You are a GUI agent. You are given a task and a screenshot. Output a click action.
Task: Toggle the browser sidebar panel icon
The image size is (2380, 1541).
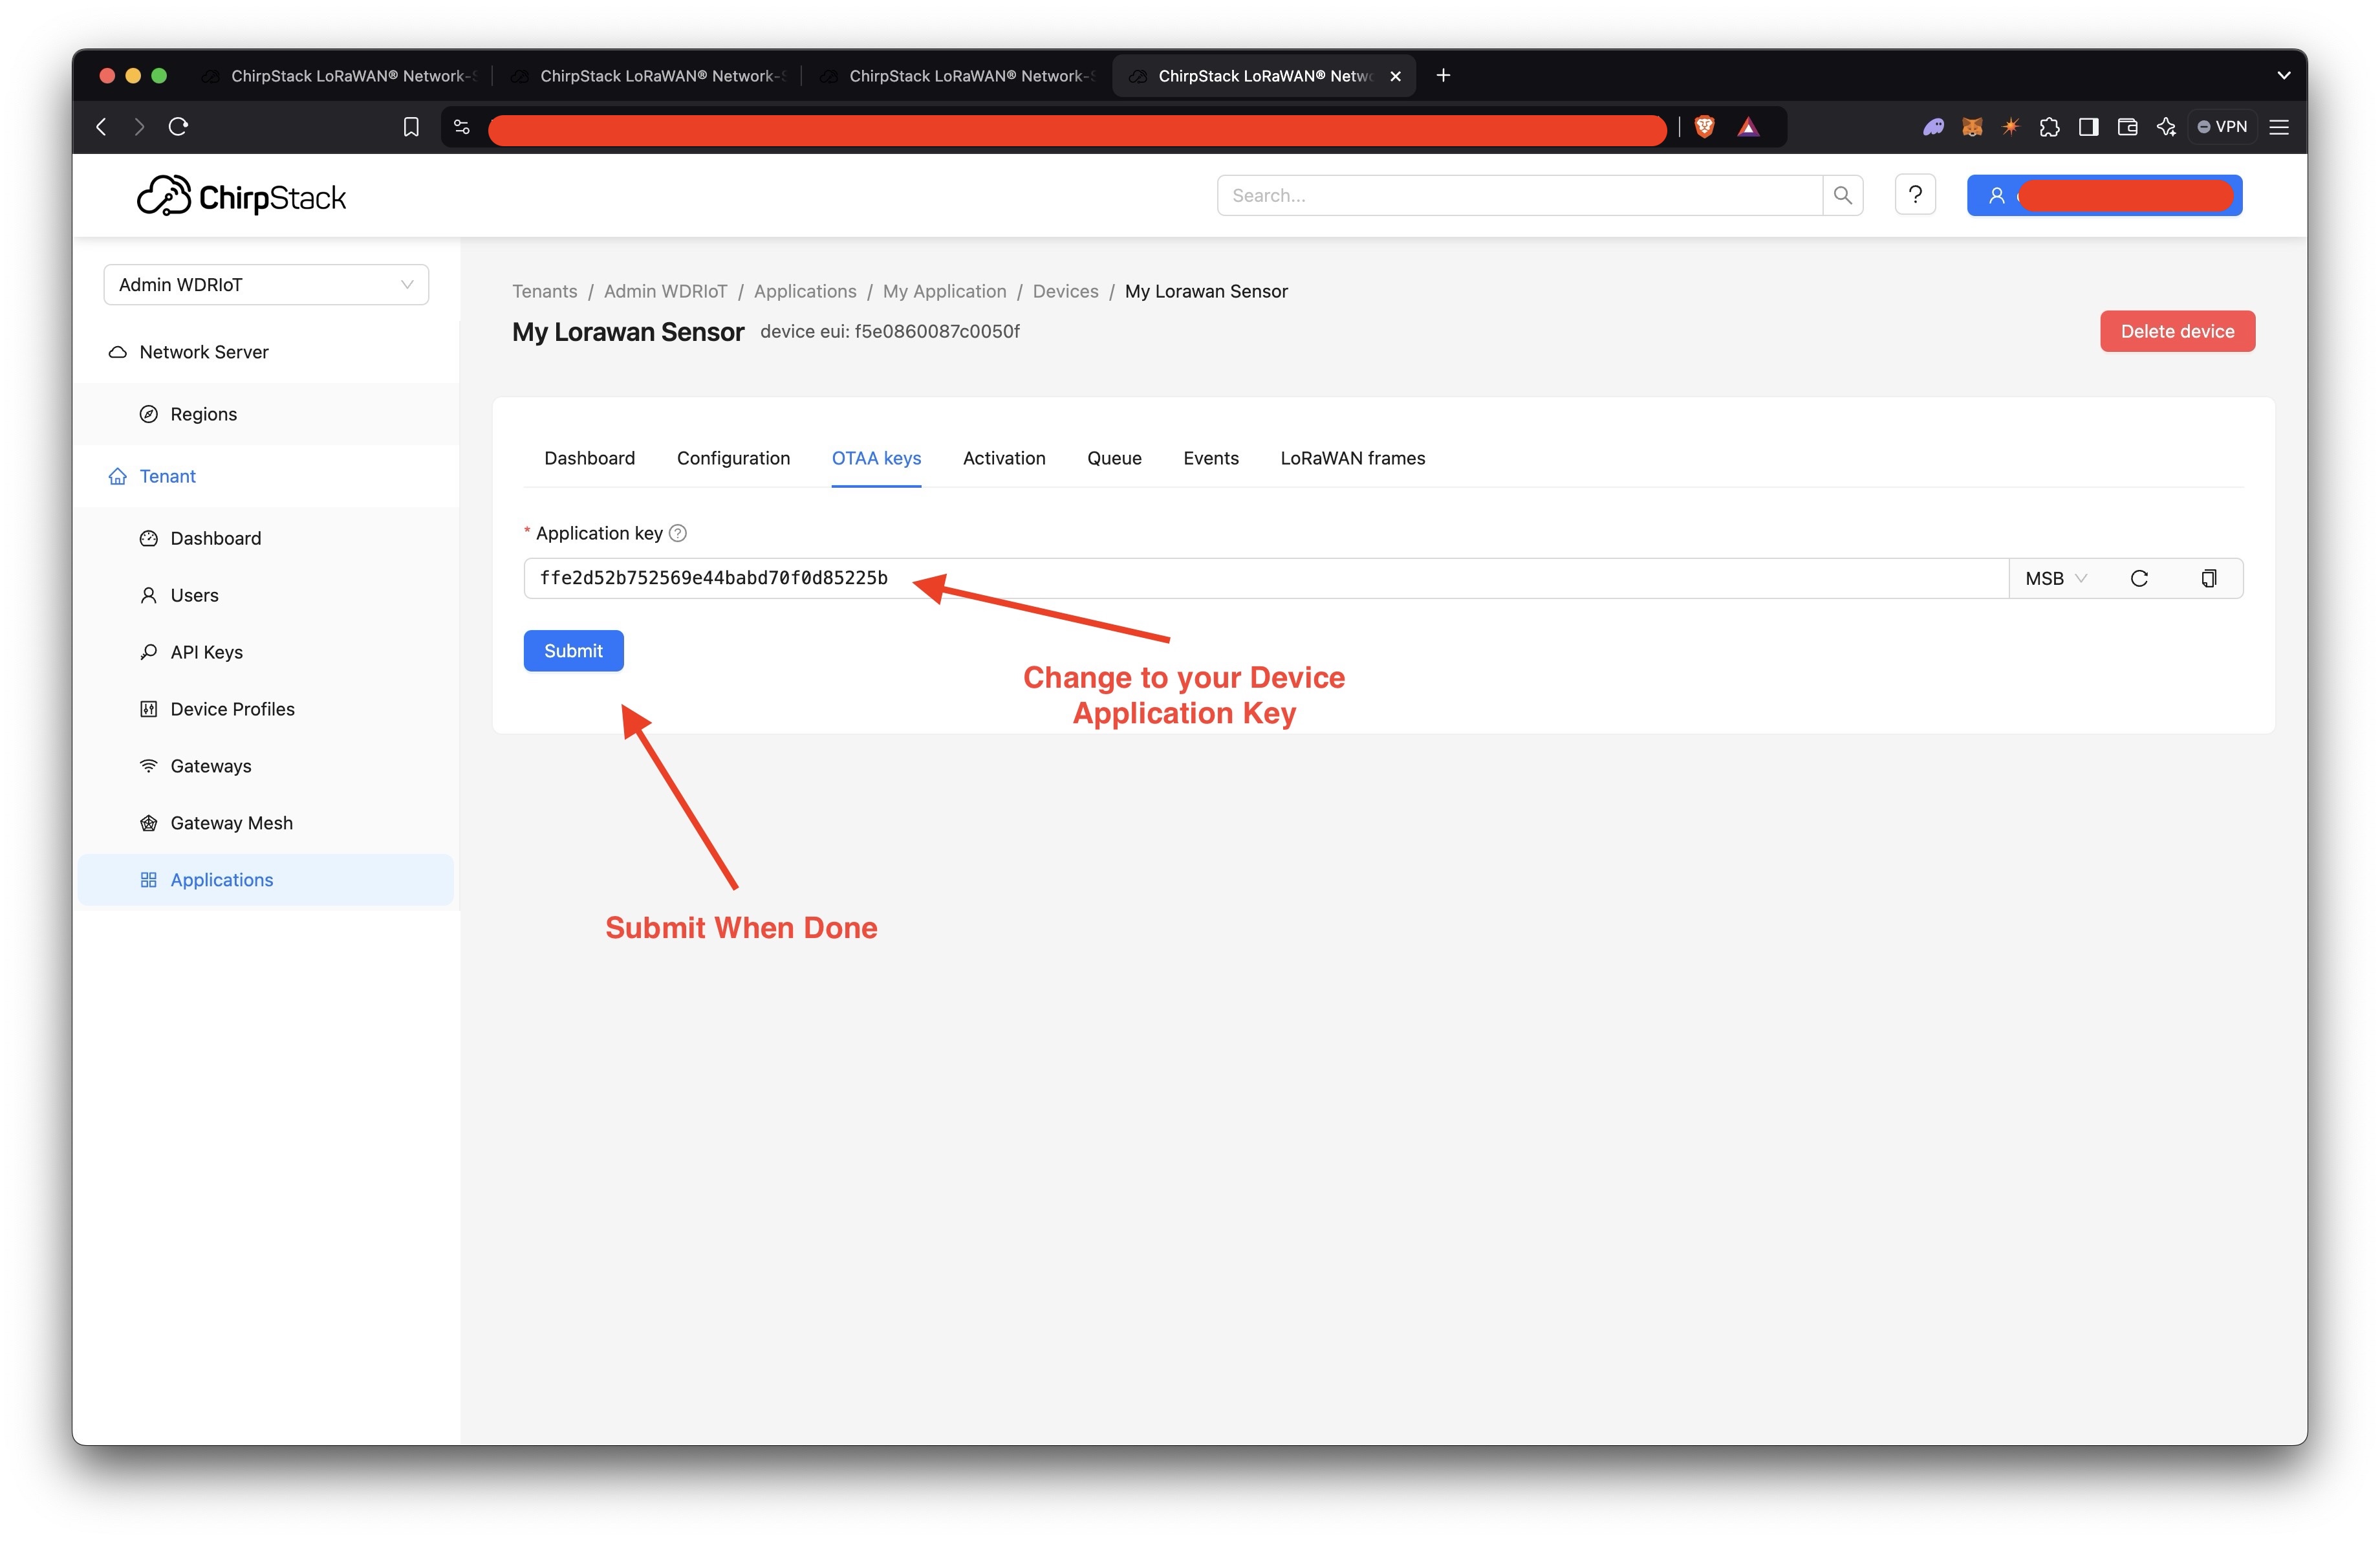point(2088,127)
